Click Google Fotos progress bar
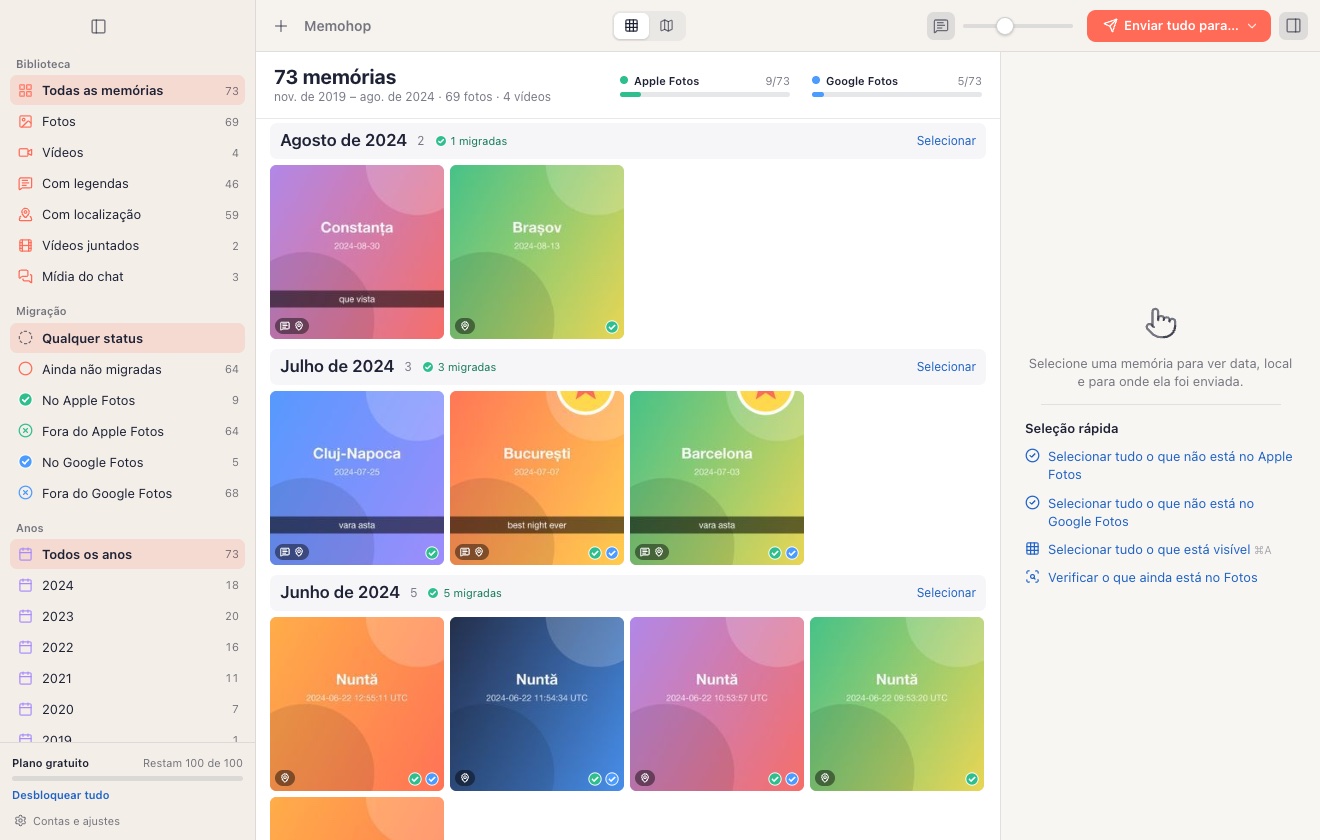 click(x=897, y=94)
